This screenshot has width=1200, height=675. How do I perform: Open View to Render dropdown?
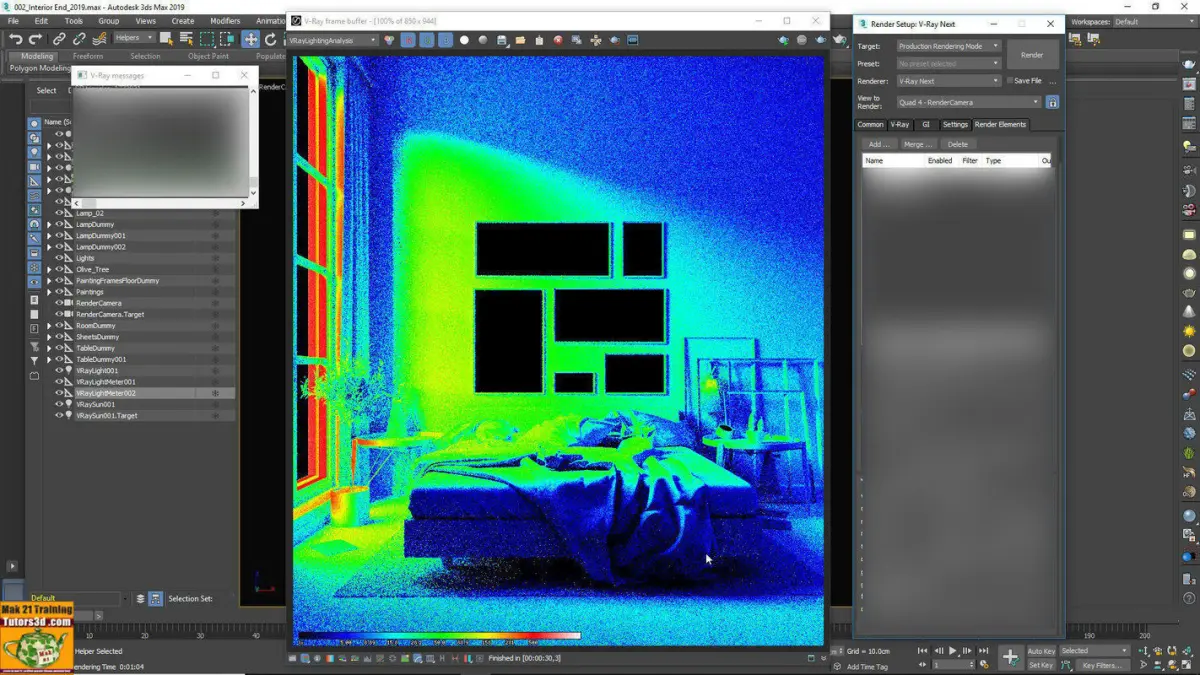point(968,102)
